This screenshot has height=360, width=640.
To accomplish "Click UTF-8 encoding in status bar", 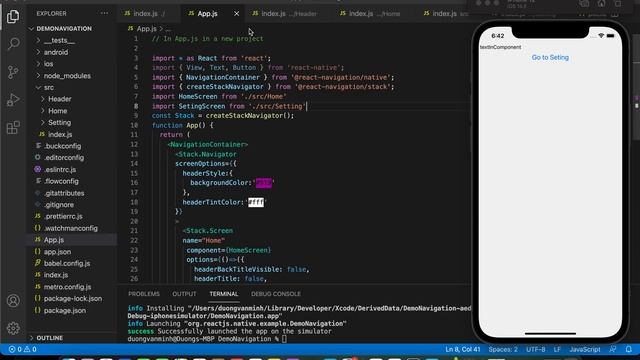I will 536,349.
